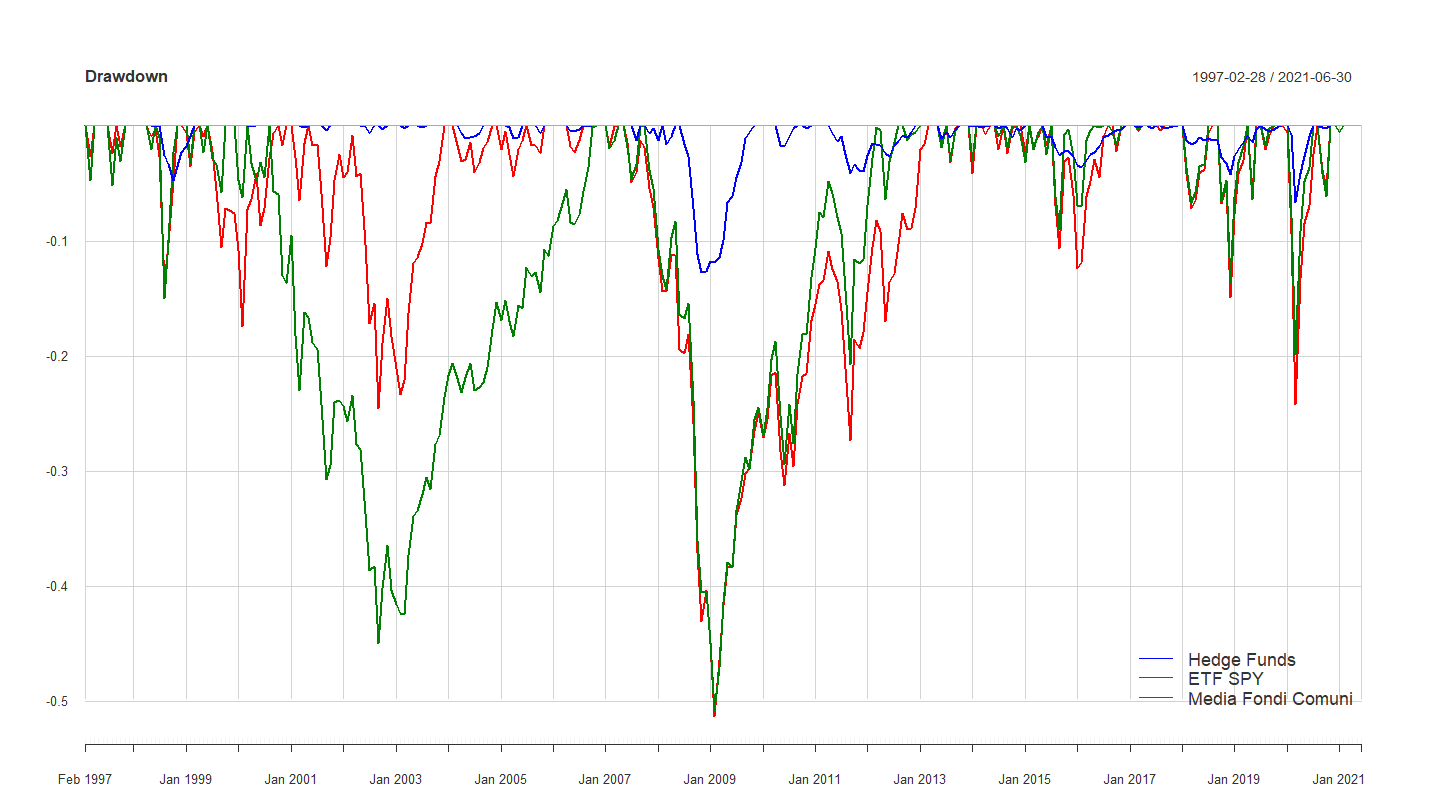This screenshot has width=1447, height=796.
Task: Click the Jan 2007 x-axis label
Action: coord(605,779)
